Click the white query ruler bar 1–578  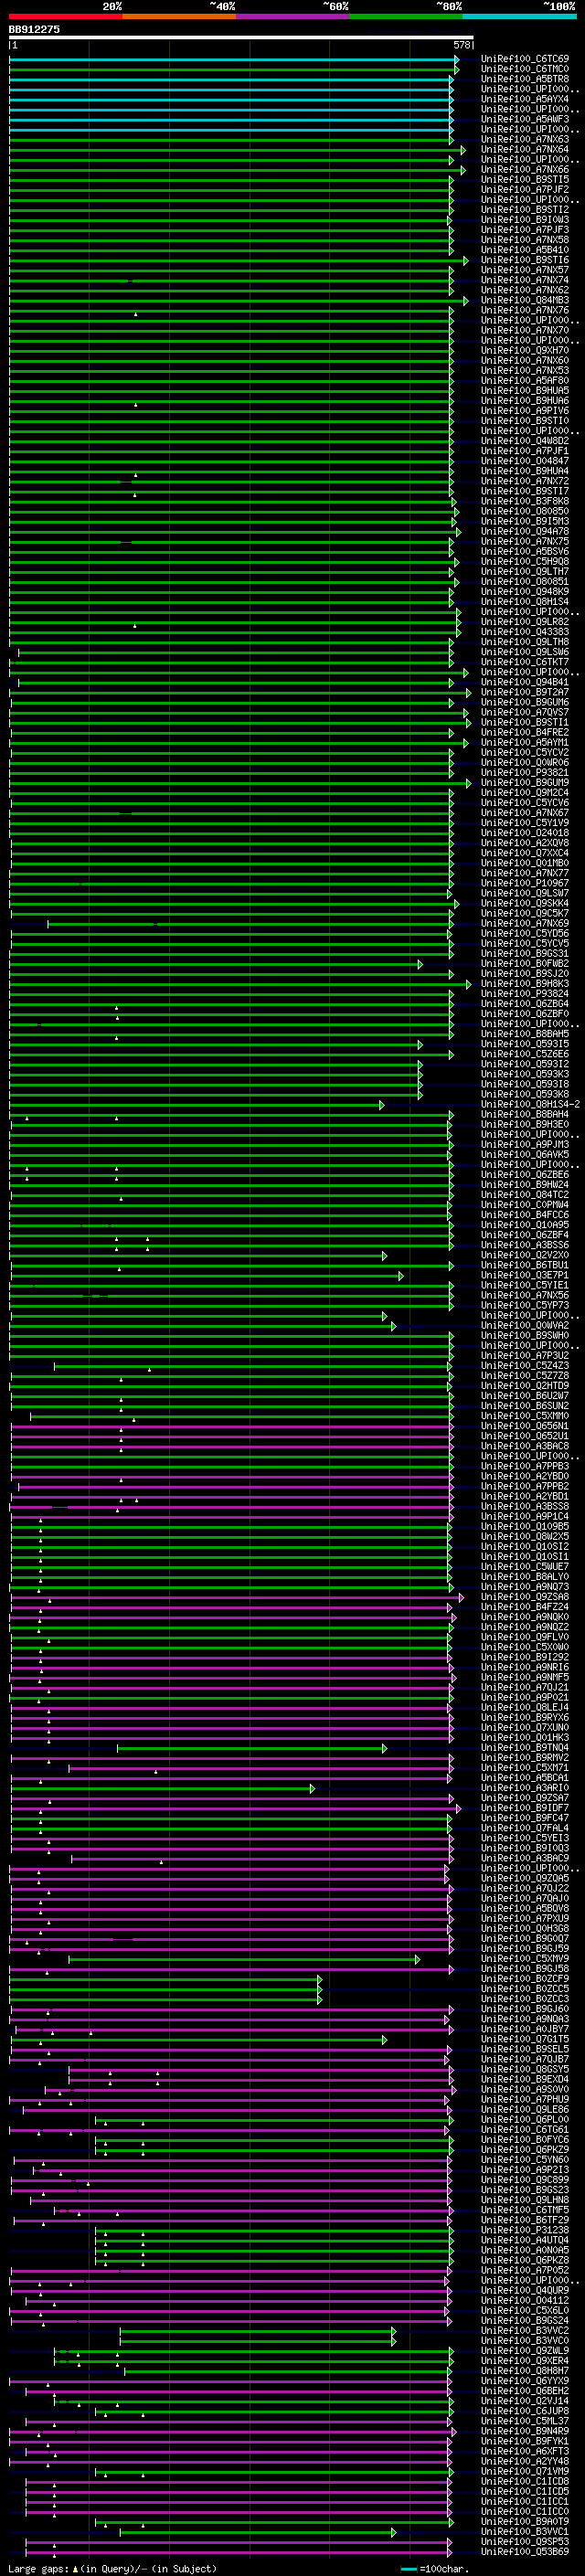[x=241, y=37]
